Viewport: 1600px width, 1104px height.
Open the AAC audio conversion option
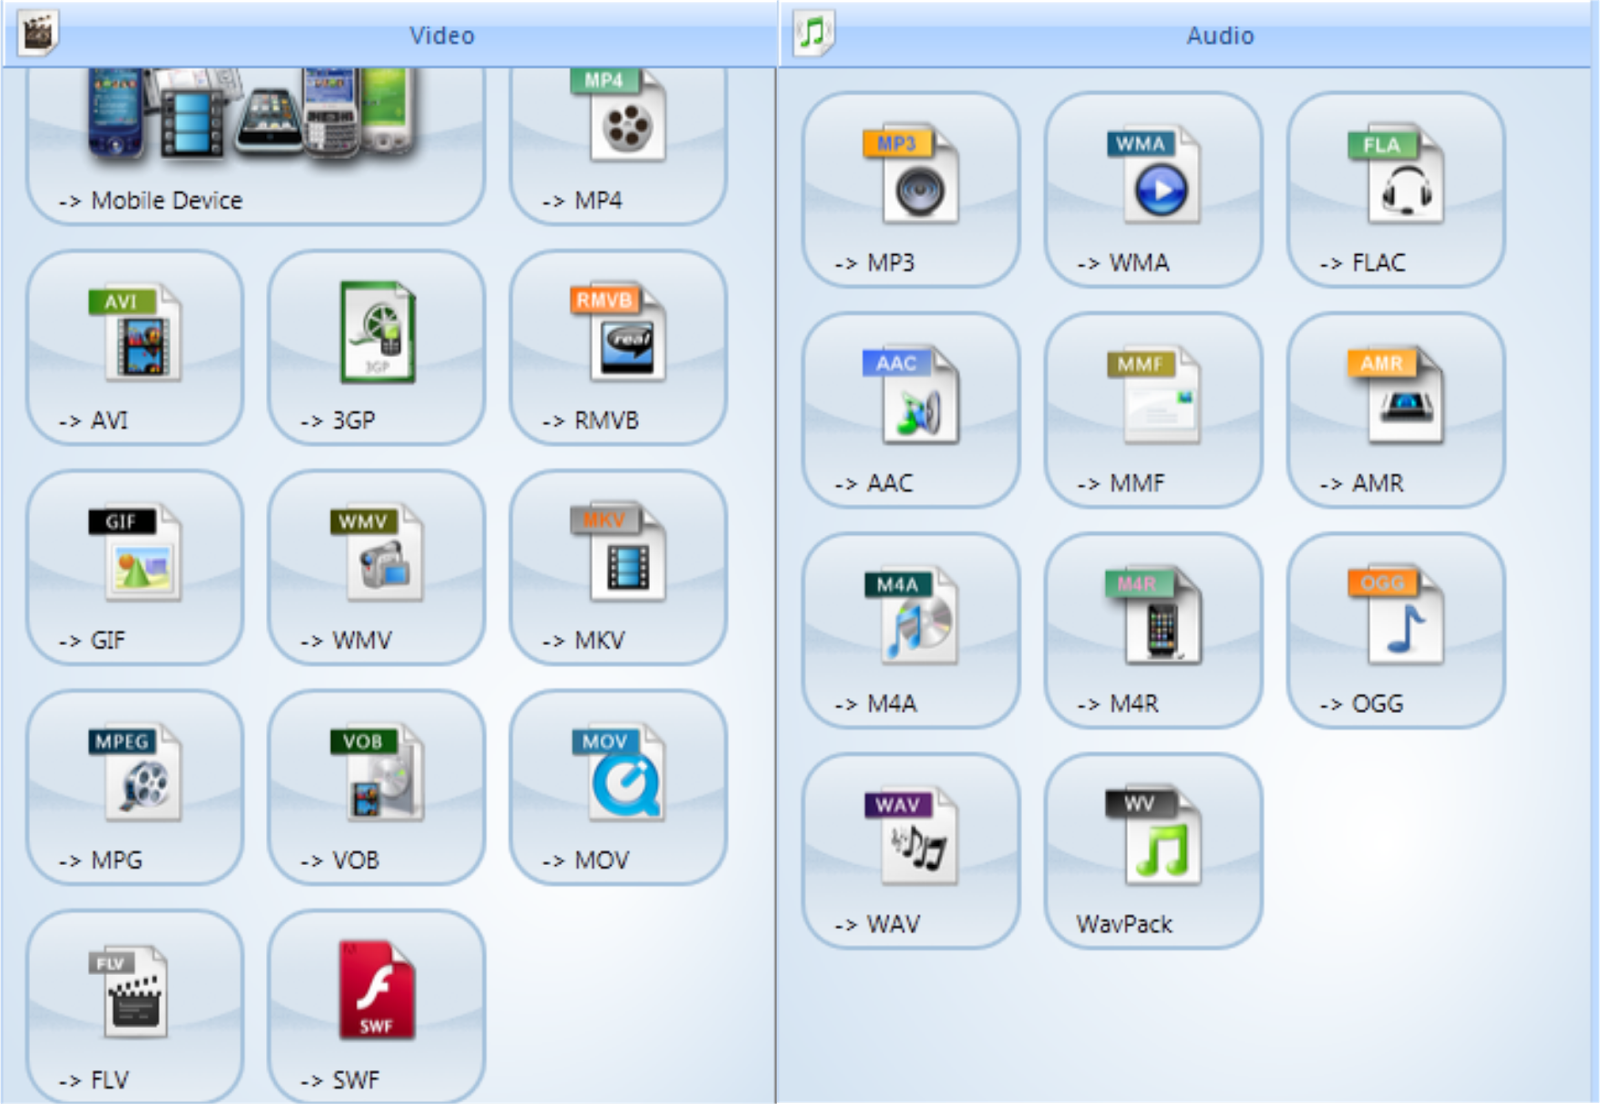coord(911,410)
